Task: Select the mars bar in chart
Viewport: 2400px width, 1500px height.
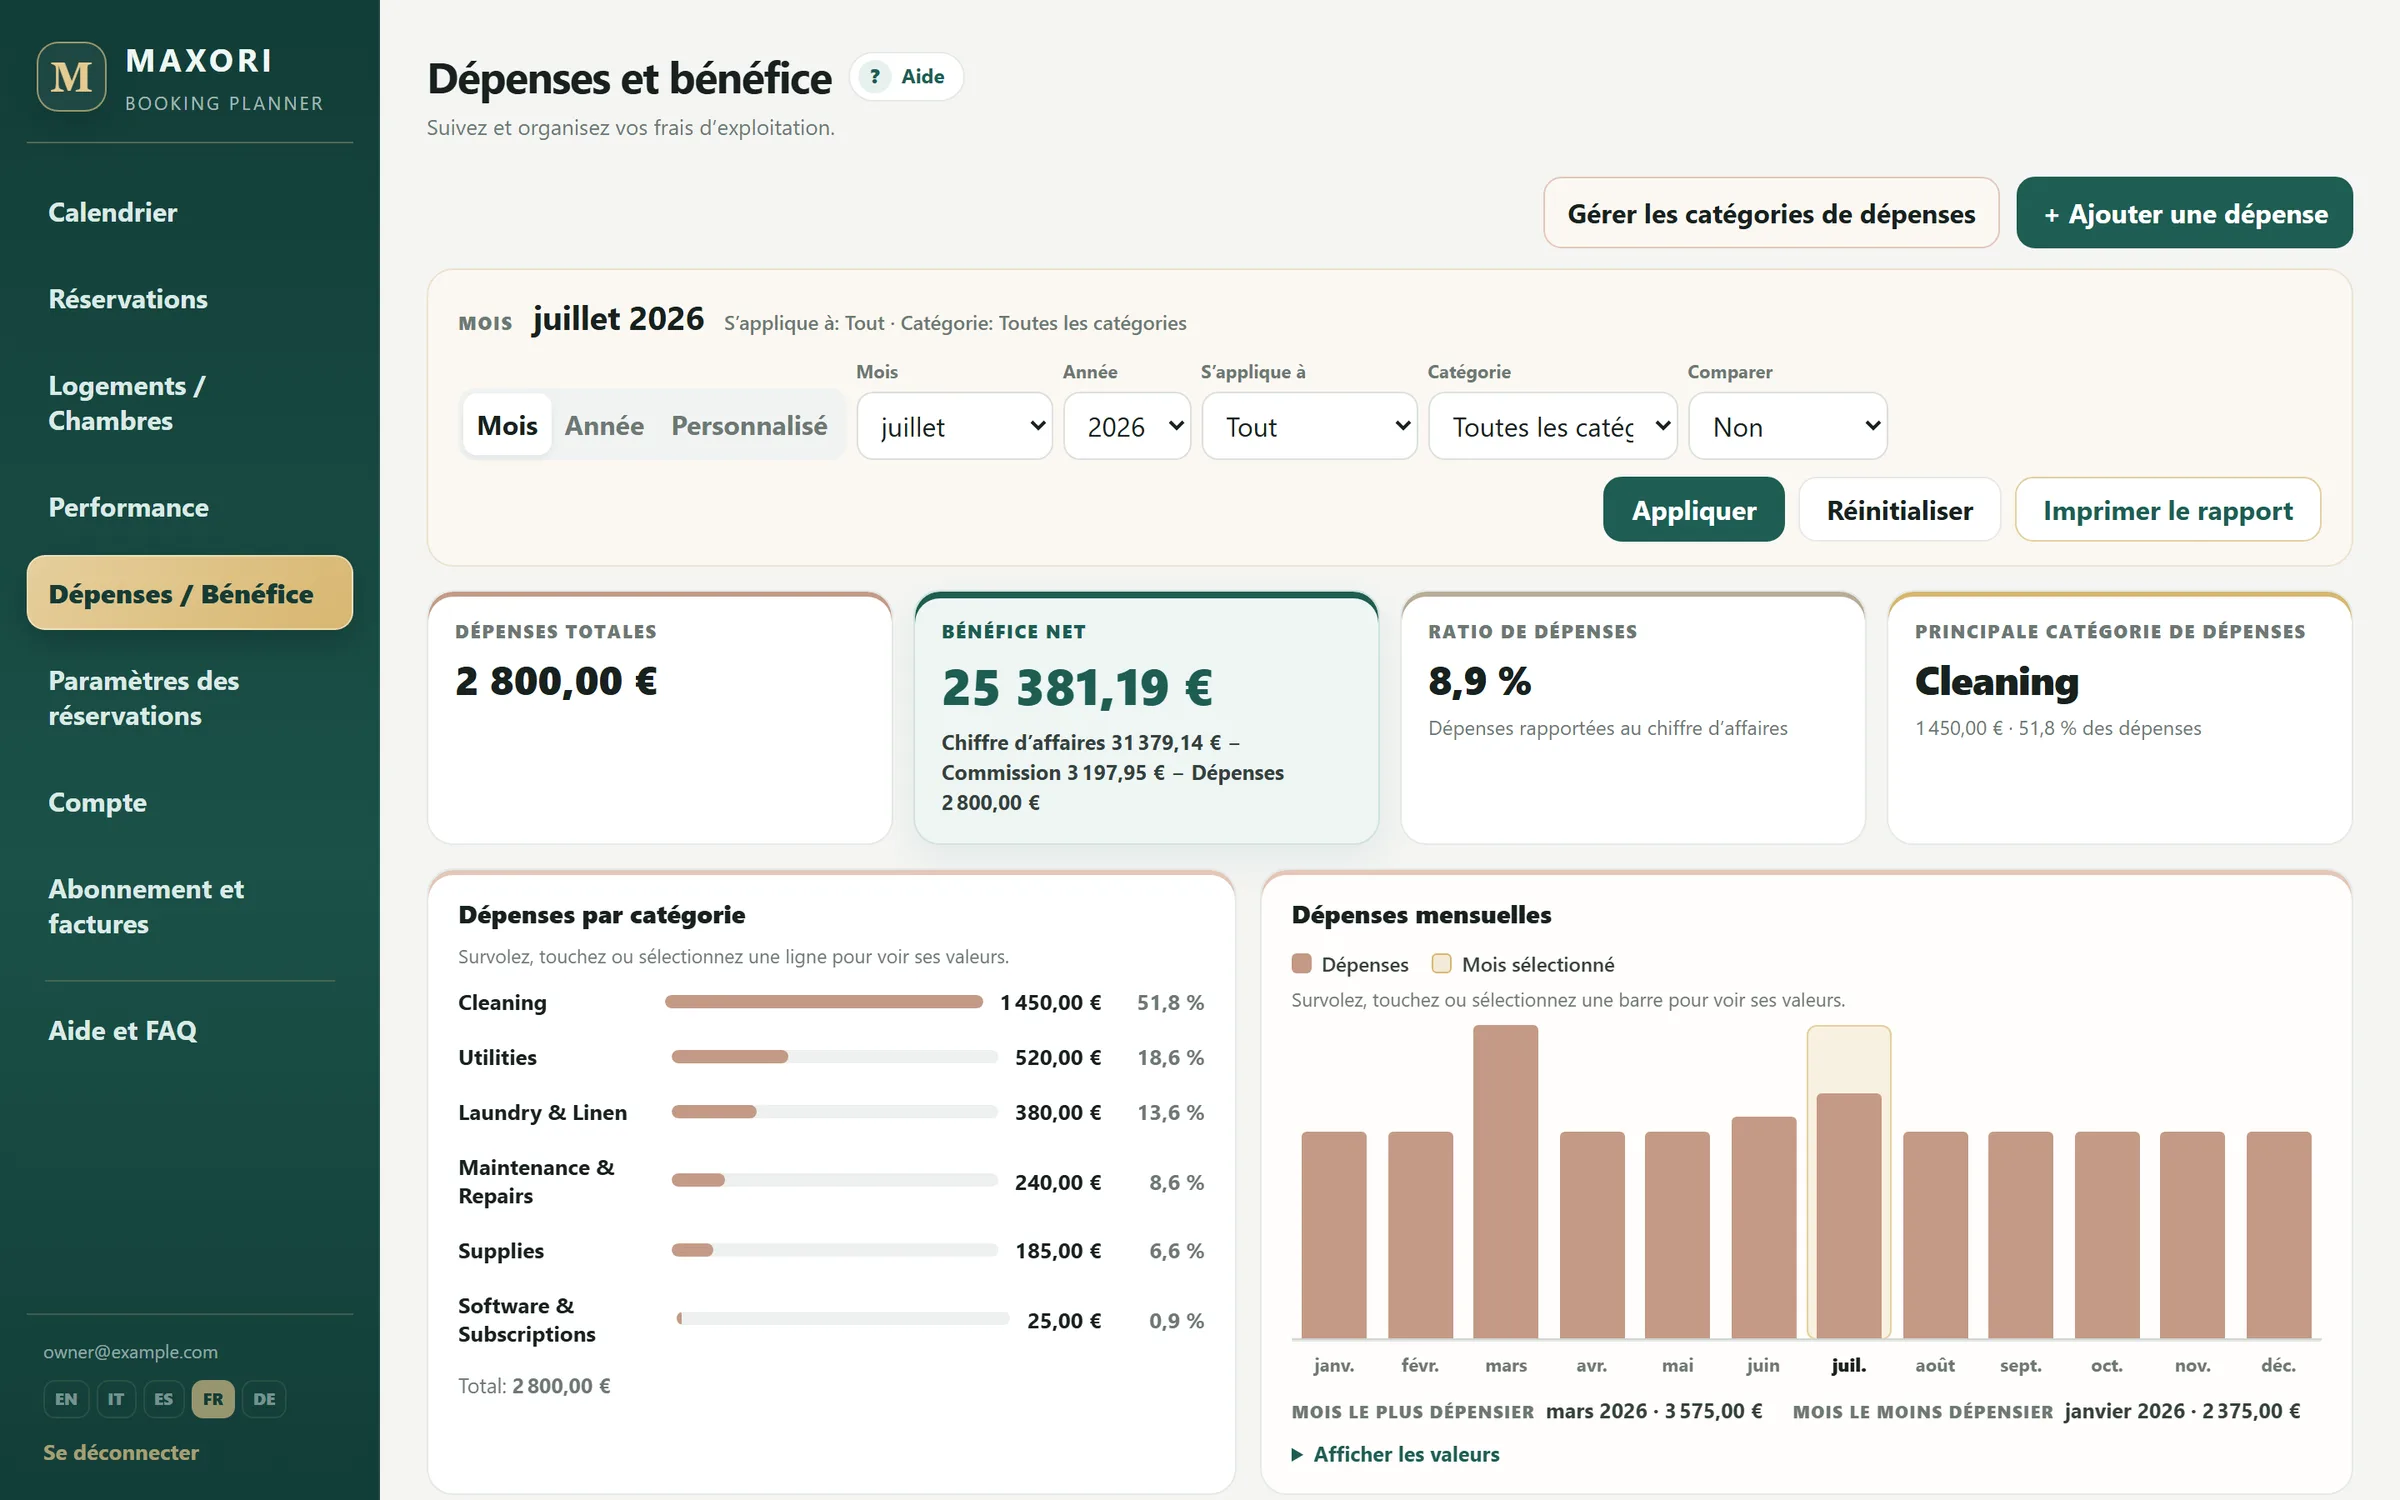Action: tap(1506, 1182)
